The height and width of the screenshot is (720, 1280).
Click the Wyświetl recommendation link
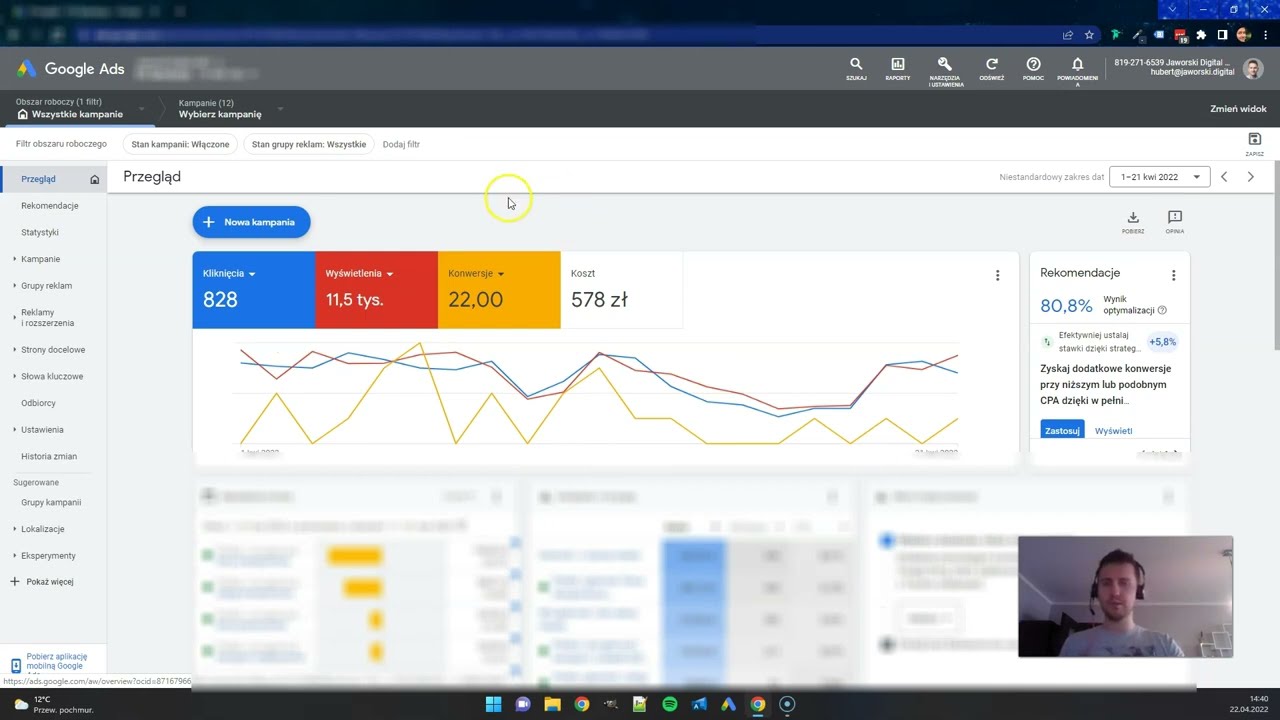pyautogui.click(x=1114, y=431)
